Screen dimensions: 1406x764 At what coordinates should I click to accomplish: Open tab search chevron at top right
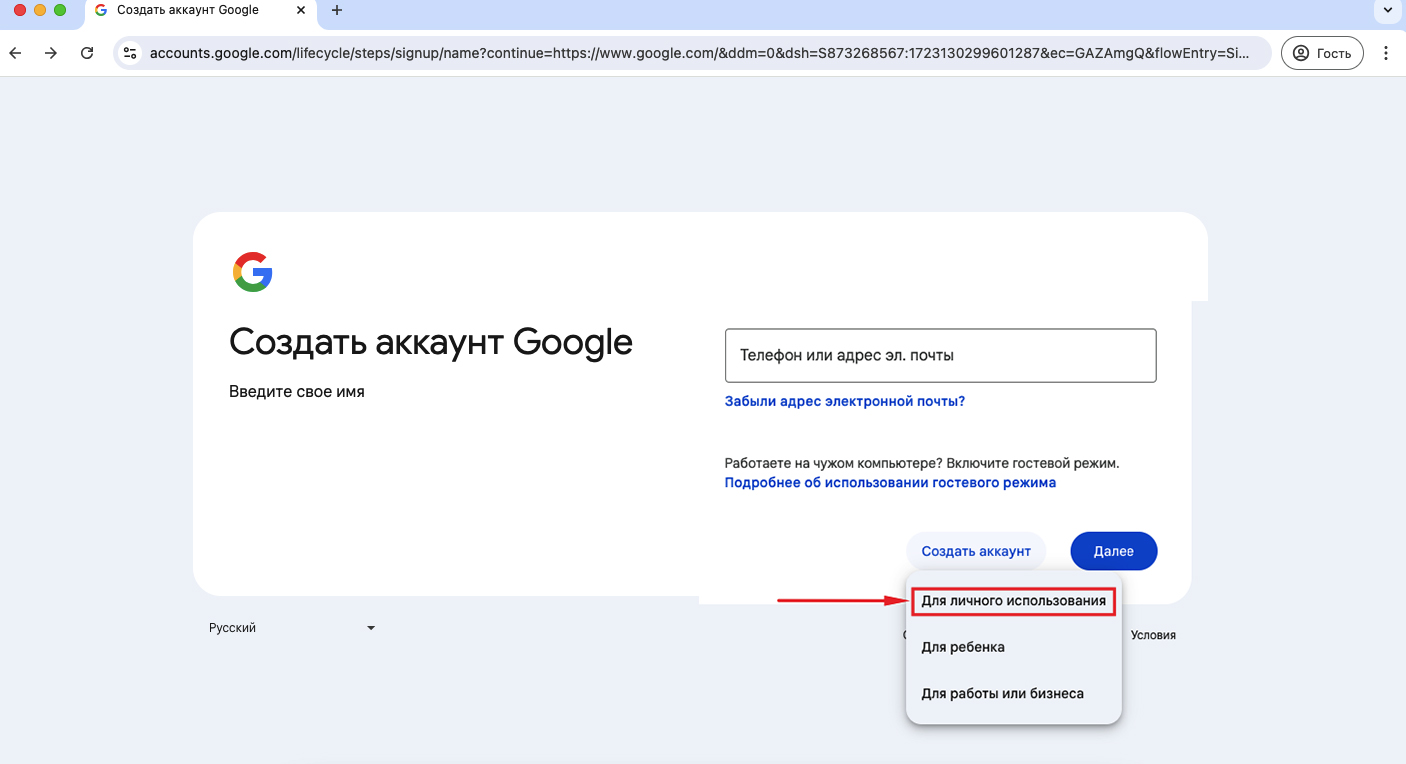(x=1387, y=10)
